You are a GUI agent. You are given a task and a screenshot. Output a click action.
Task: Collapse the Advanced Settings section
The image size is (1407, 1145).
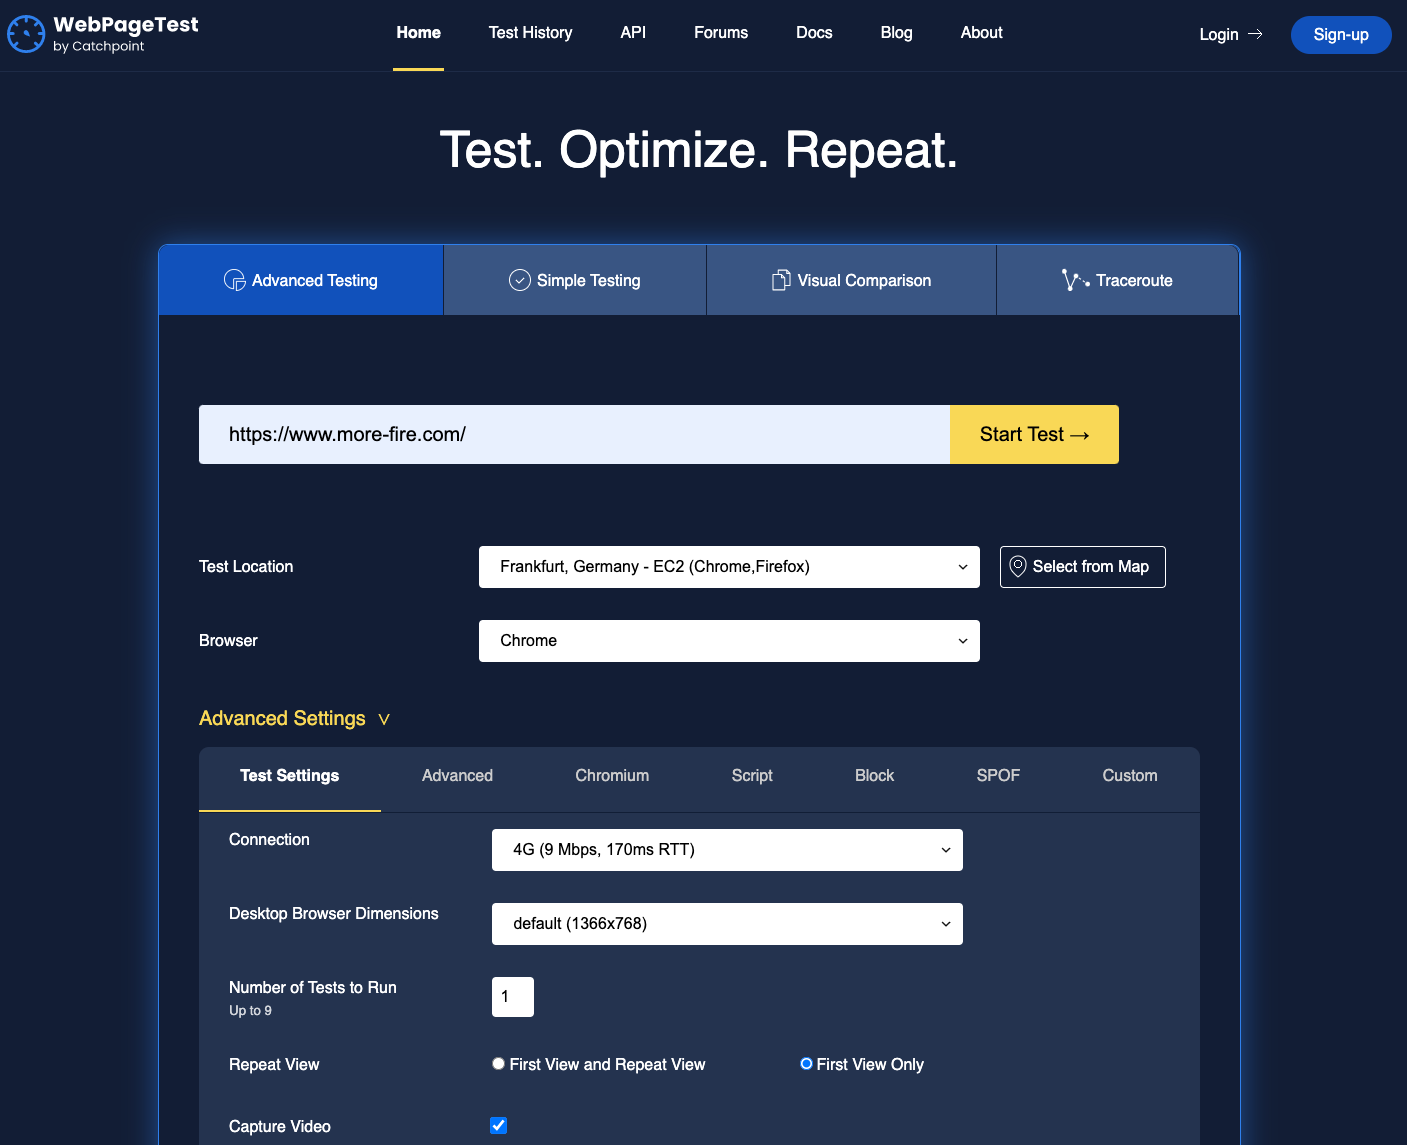tap(294, 718)
